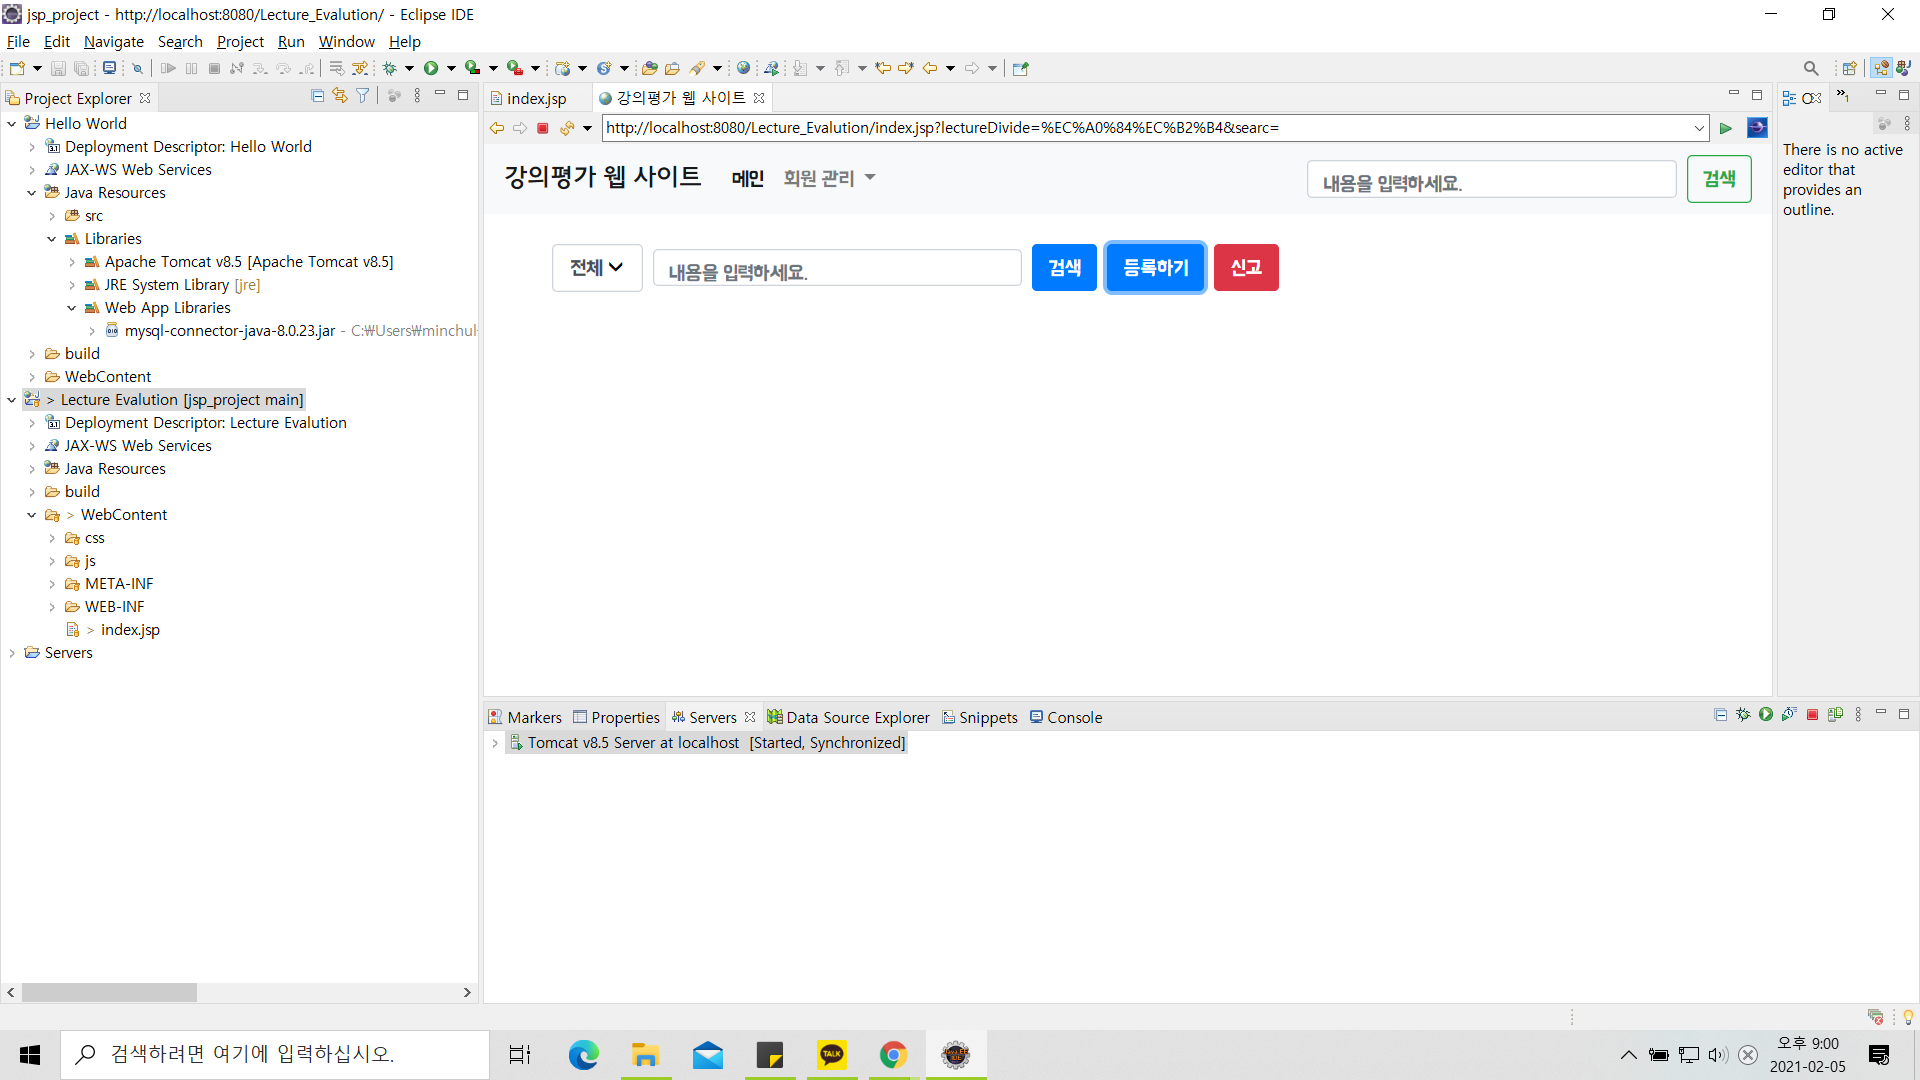1920x1080 pixels.
Task: Collapse the Web App Libraries tree node
Action: [x=72, y=308]
